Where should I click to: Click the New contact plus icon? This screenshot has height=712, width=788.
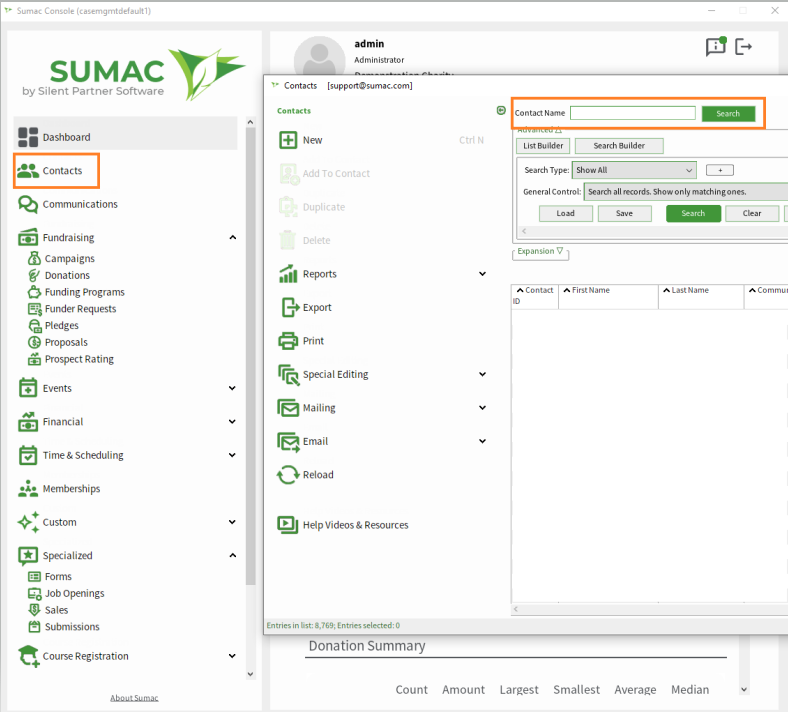[288, 140]
